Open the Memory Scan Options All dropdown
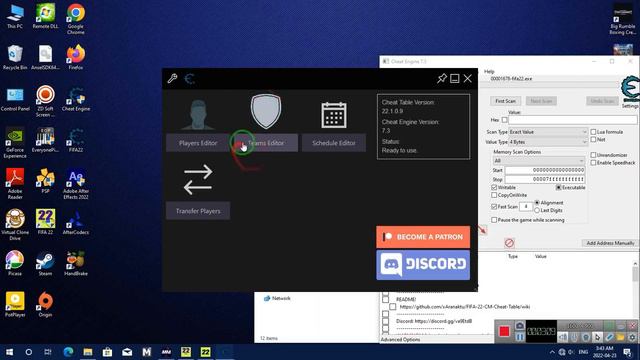 (x=539, y=161)
